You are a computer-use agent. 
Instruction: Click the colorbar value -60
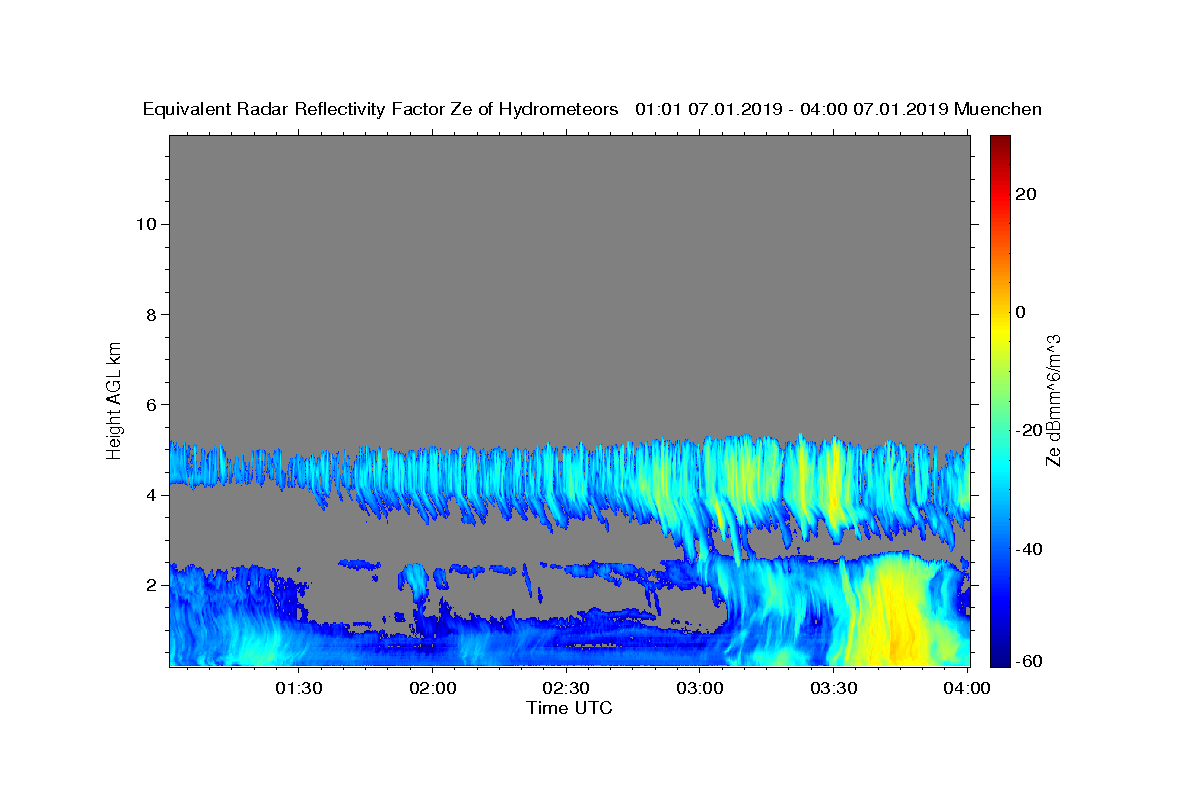[1029, 661]
